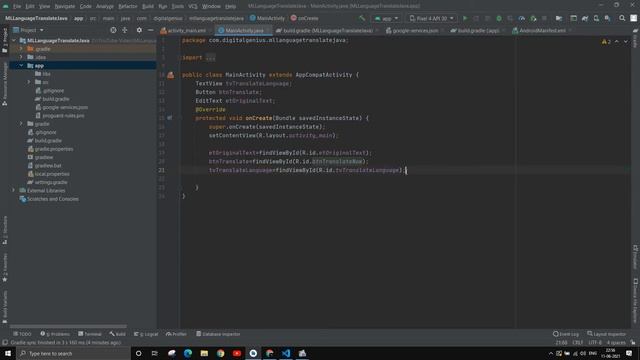Click the Select Opened File target icon
This screenshot has height=360, width=640.
click(113, 30)
